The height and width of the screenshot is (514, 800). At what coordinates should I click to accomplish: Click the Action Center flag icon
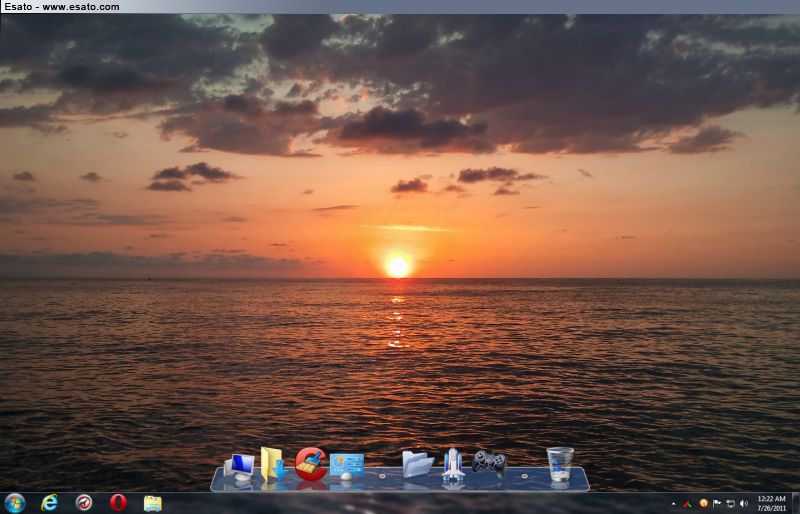717,503
